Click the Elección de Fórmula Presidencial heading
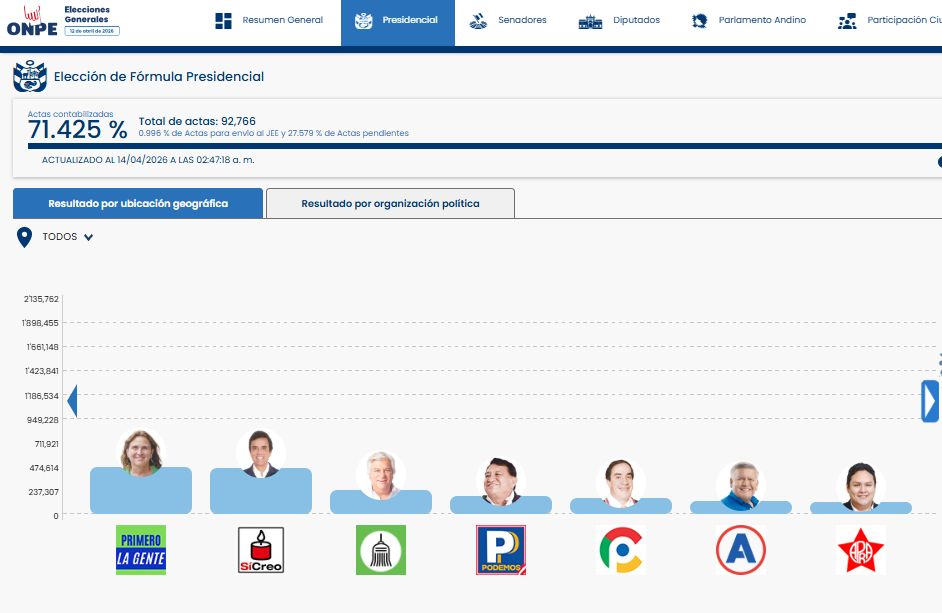 pyautogui.click(x=159, y=76)
